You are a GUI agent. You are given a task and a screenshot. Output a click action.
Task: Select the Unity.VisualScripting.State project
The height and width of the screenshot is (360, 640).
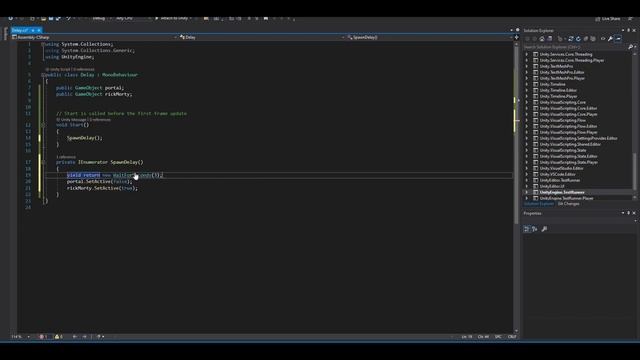point(563,150)
